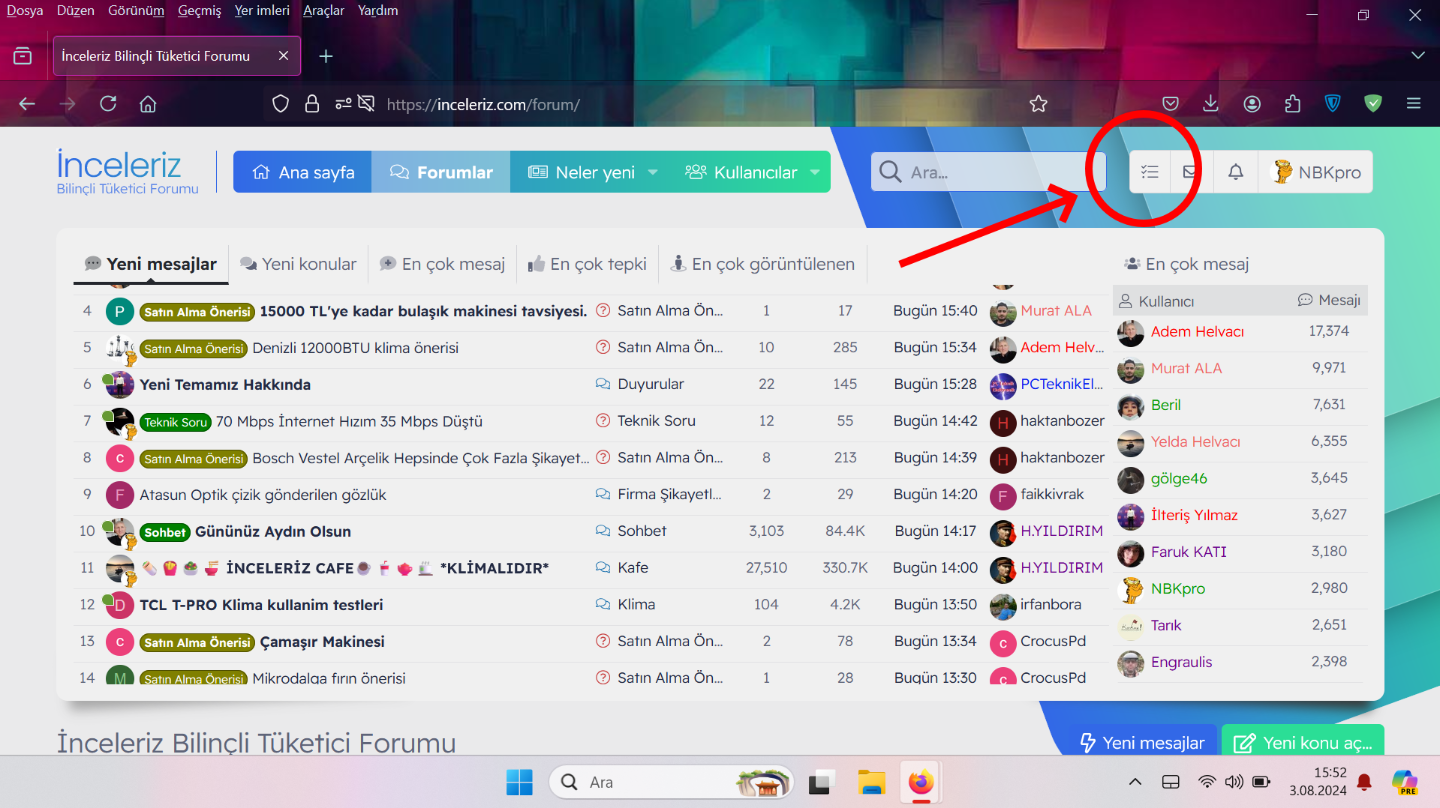The width and height of the screenshot is (1440, 808).
Task: Go to the Firefox home page
Action: (x=148, y=104)
